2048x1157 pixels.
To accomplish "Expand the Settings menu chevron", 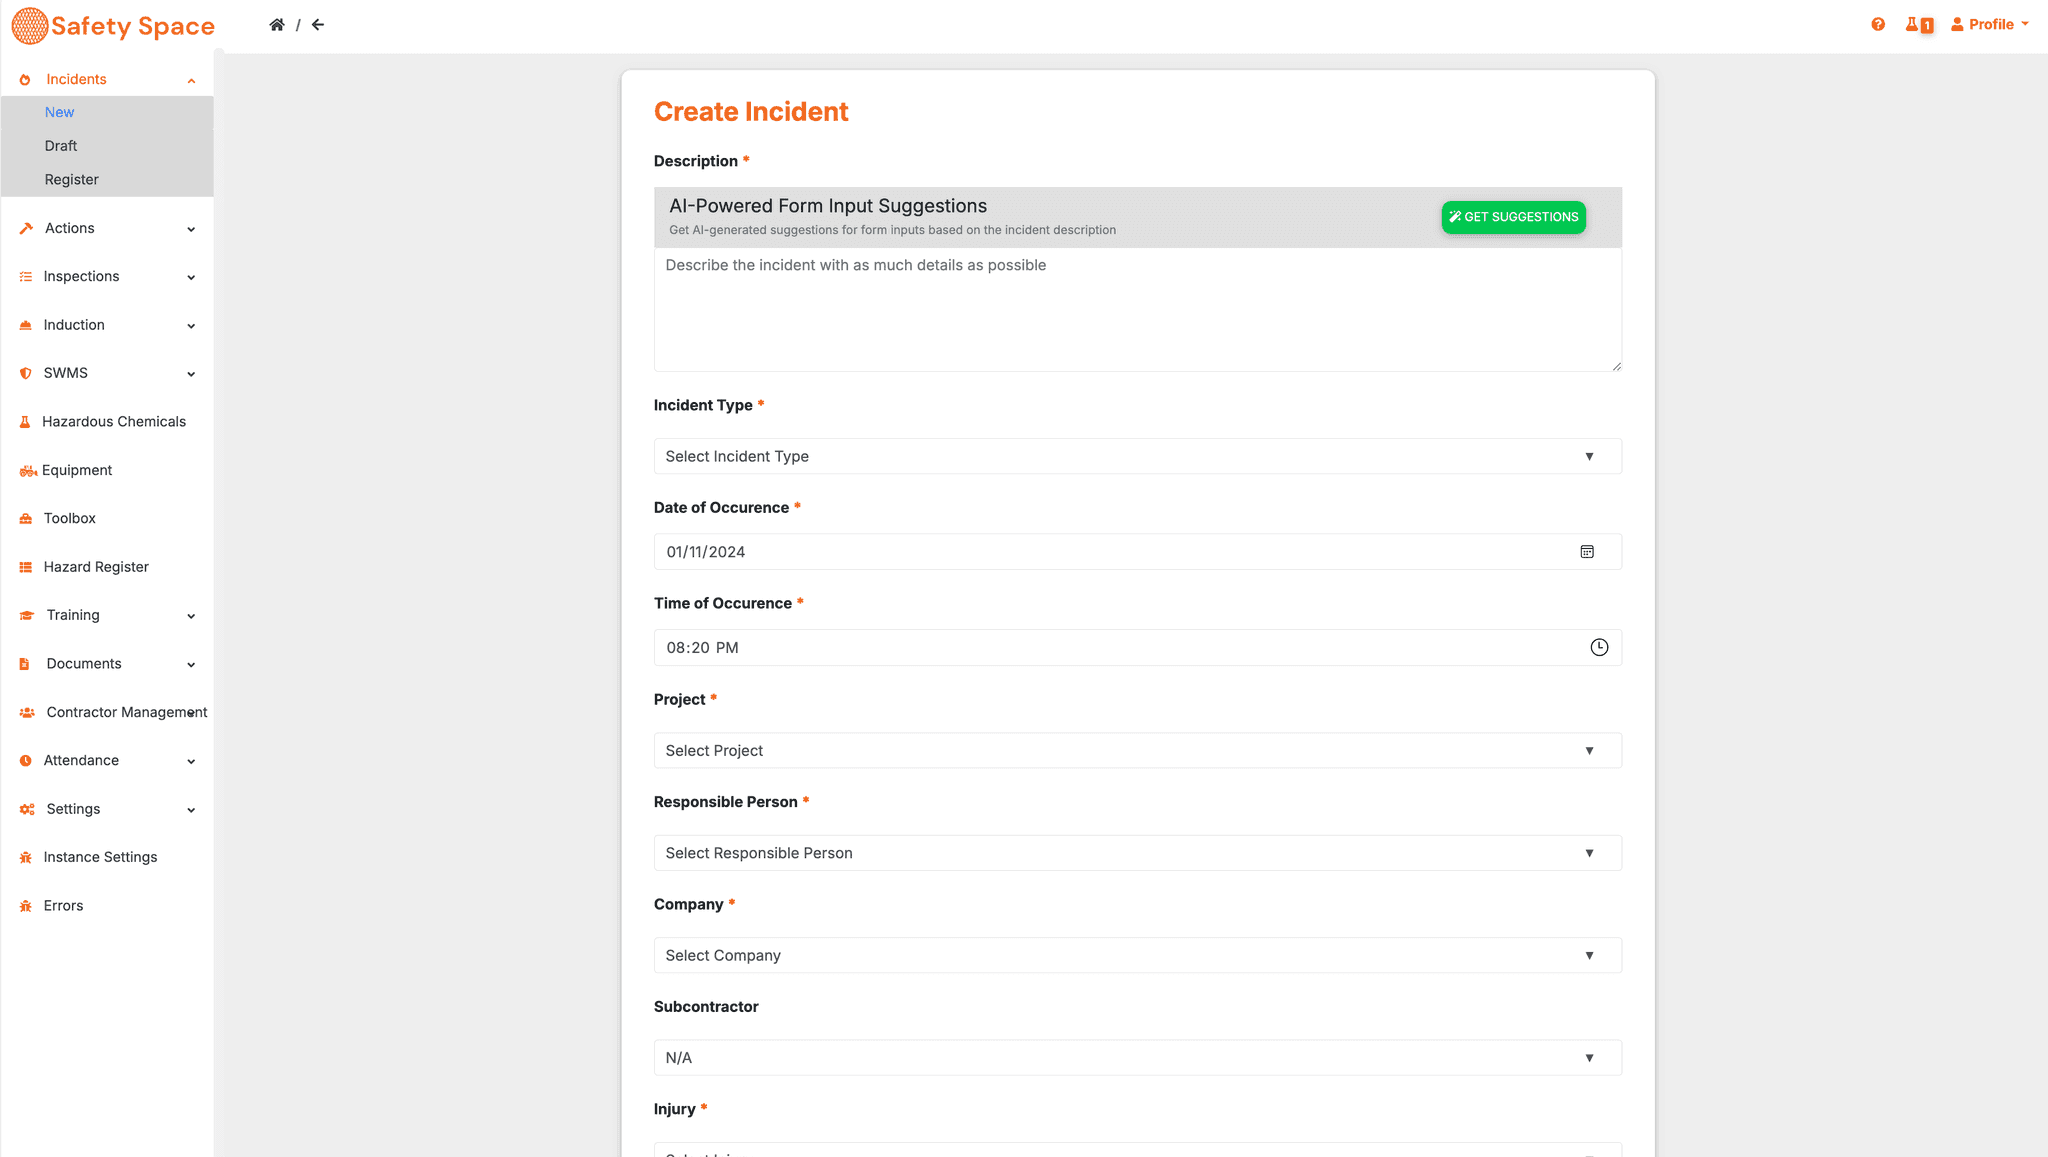I will (191, 811).
